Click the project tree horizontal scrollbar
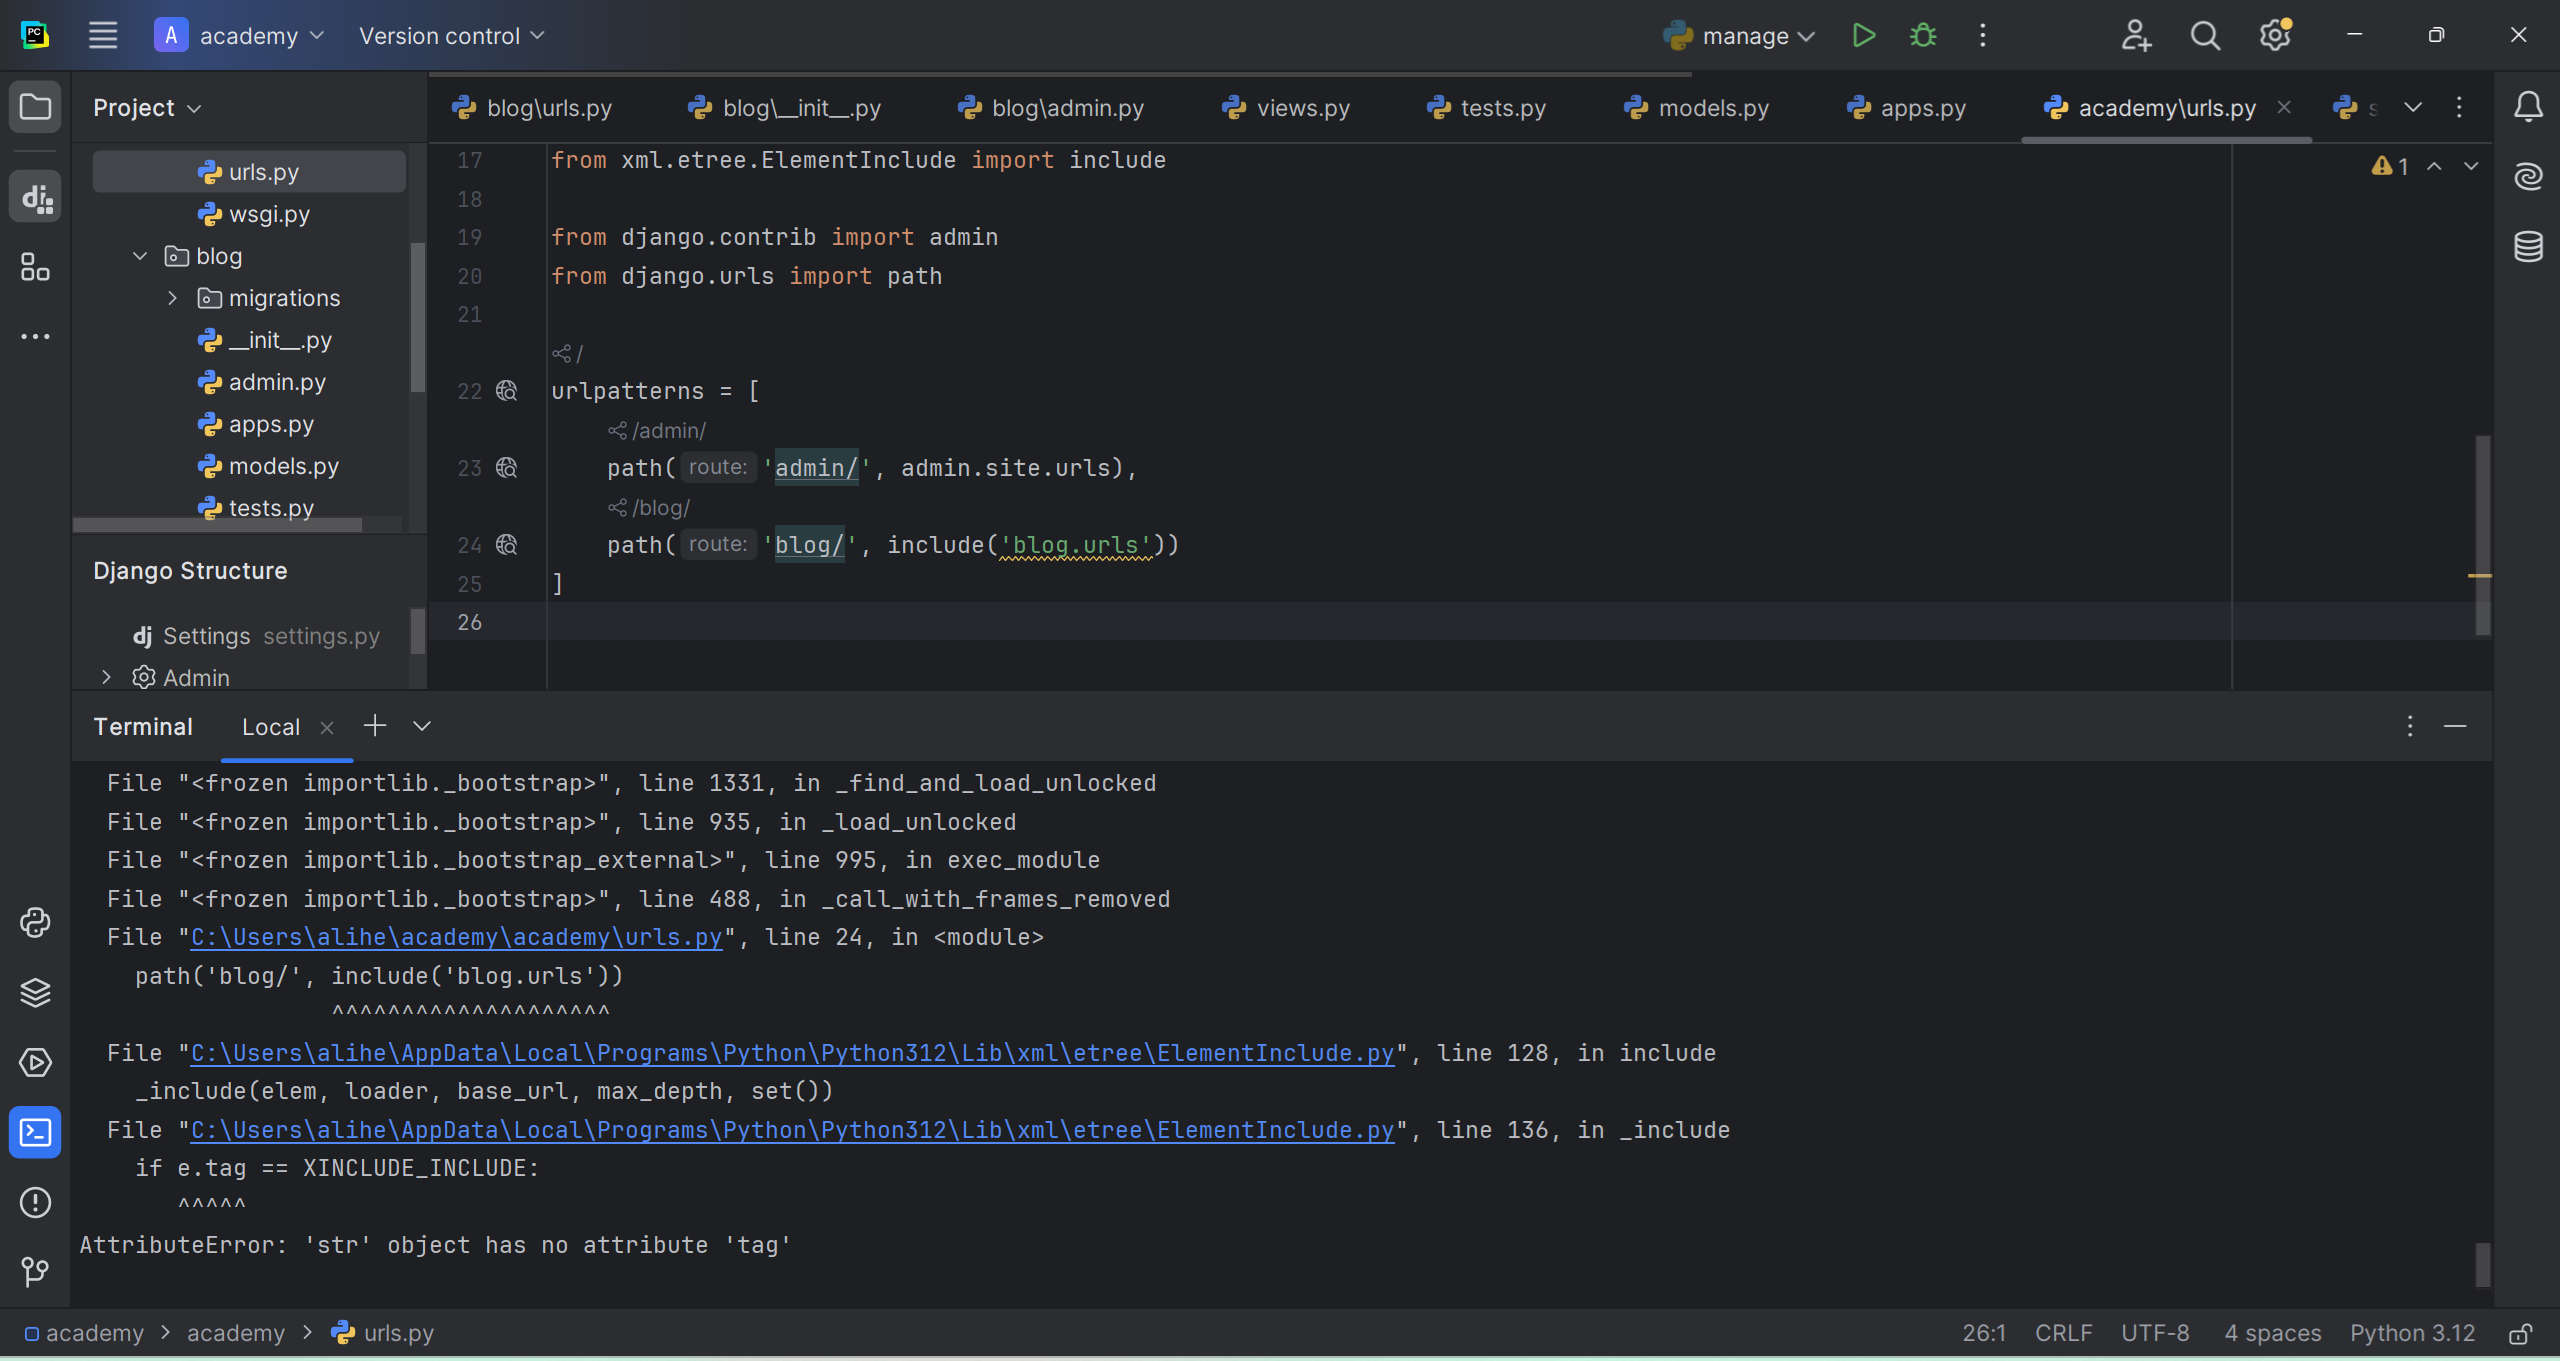The width and height of the screenshot is (2560, 1361). pyautogui.click(x=218, y=525)
